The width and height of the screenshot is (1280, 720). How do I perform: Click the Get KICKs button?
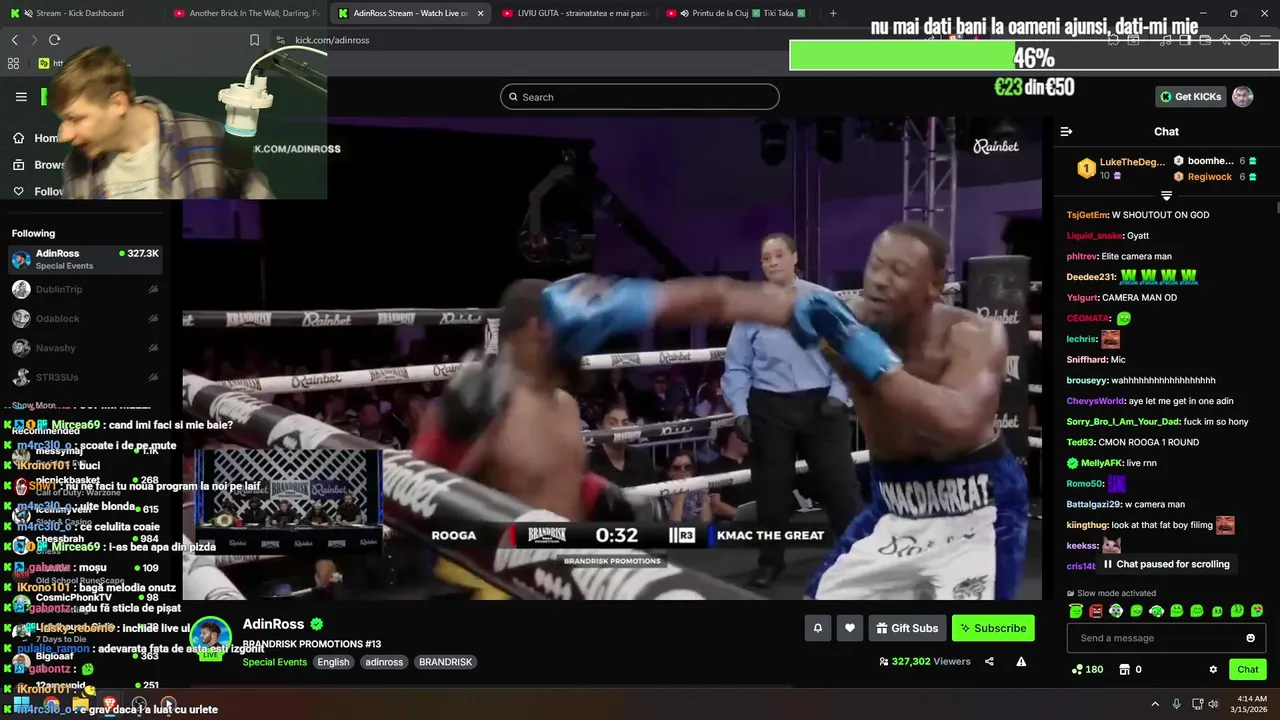1190,97
